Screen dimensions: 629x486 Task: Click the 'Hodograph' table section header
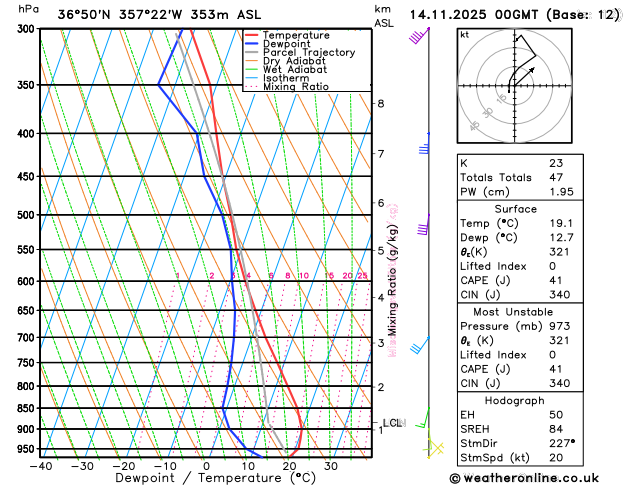tap(515, 401)
